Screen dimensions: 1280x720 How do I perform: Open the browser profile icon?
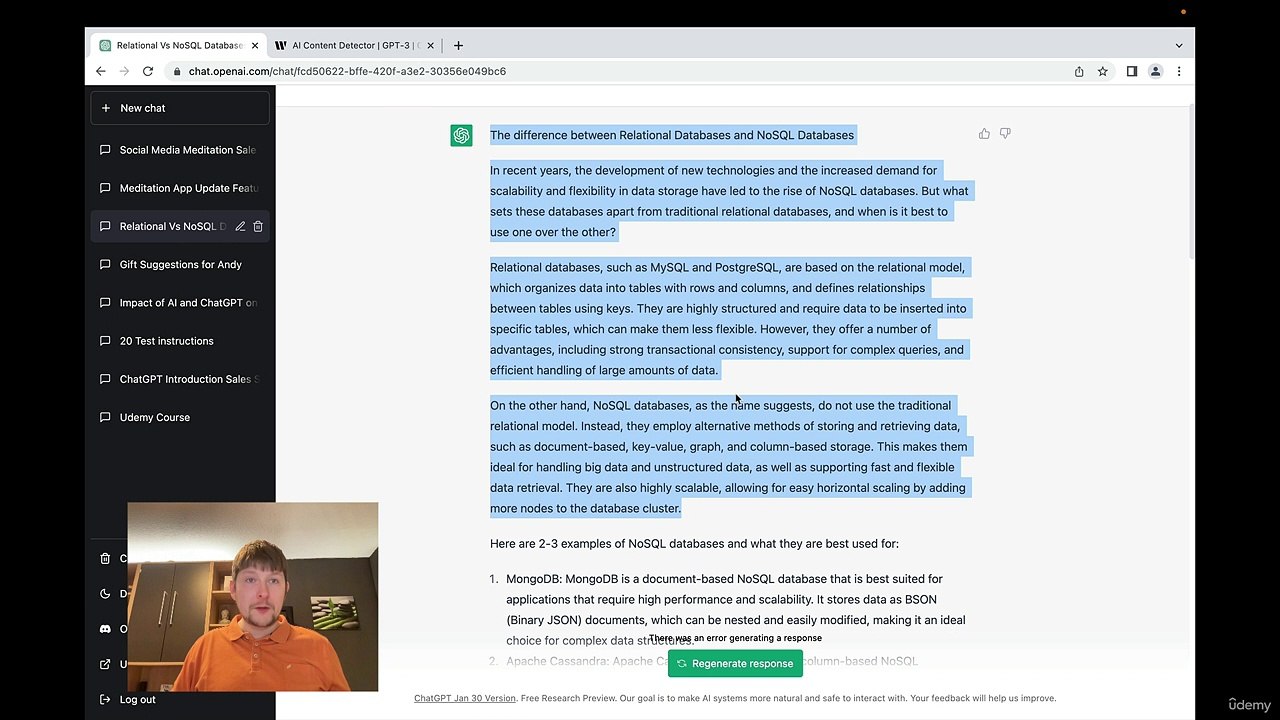pos(1155,71)
